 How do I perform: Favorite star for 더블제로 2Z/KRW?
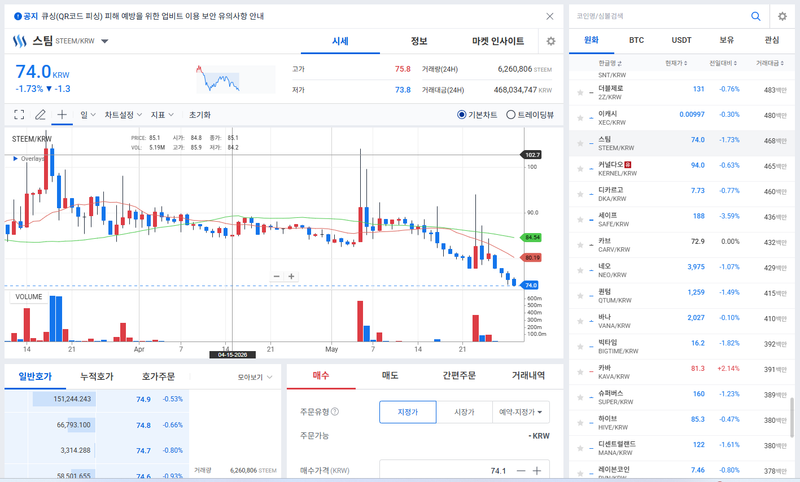(x=580, y=92)
